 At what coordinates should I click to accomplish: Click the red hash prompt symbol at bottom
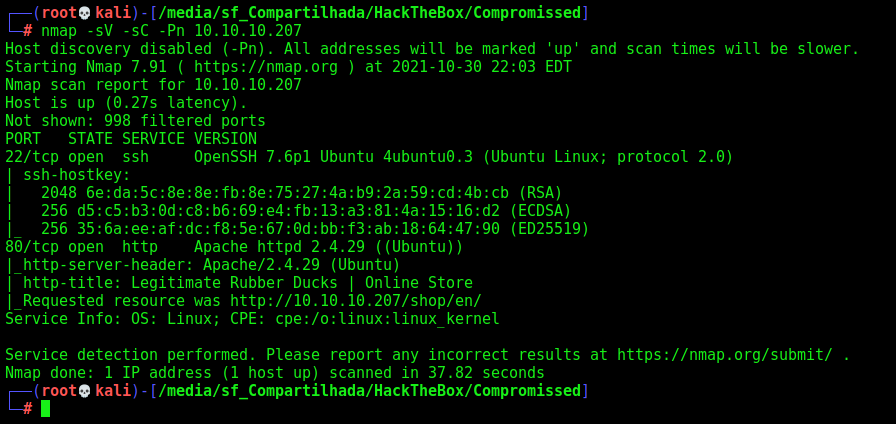[27, 409]
